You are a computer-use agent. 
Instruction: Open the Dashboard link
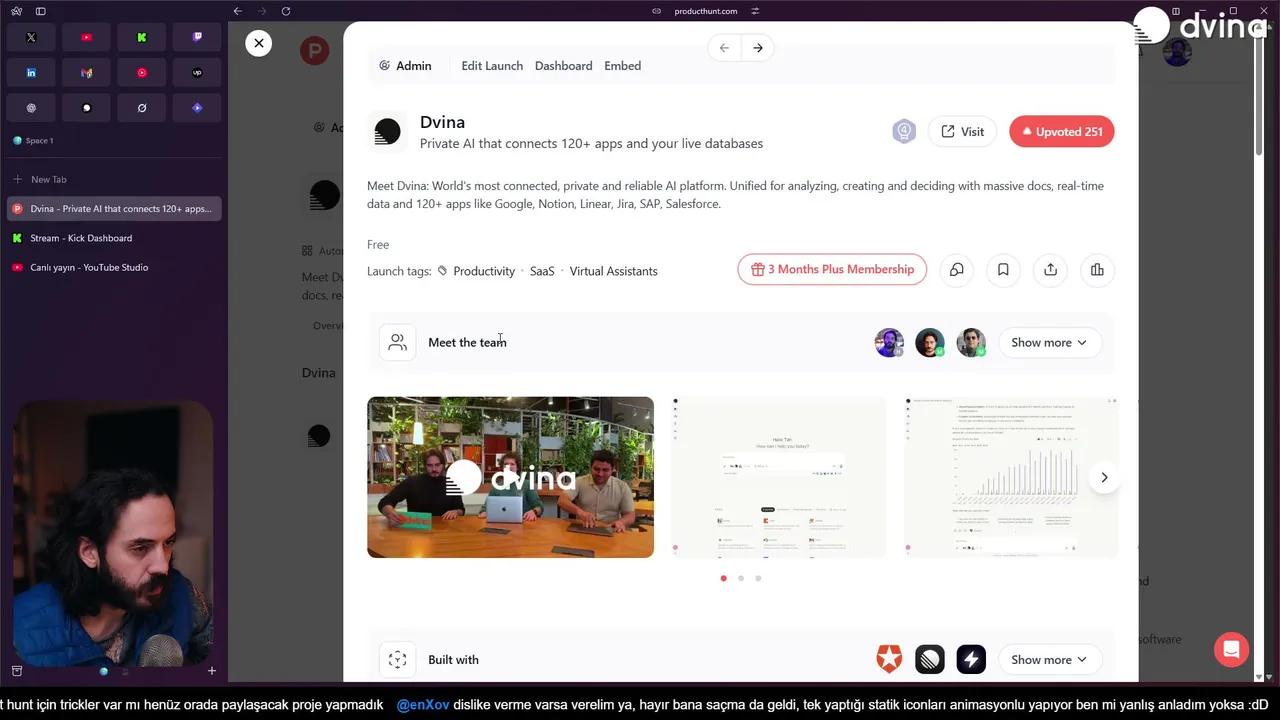(x=563, y=66)
